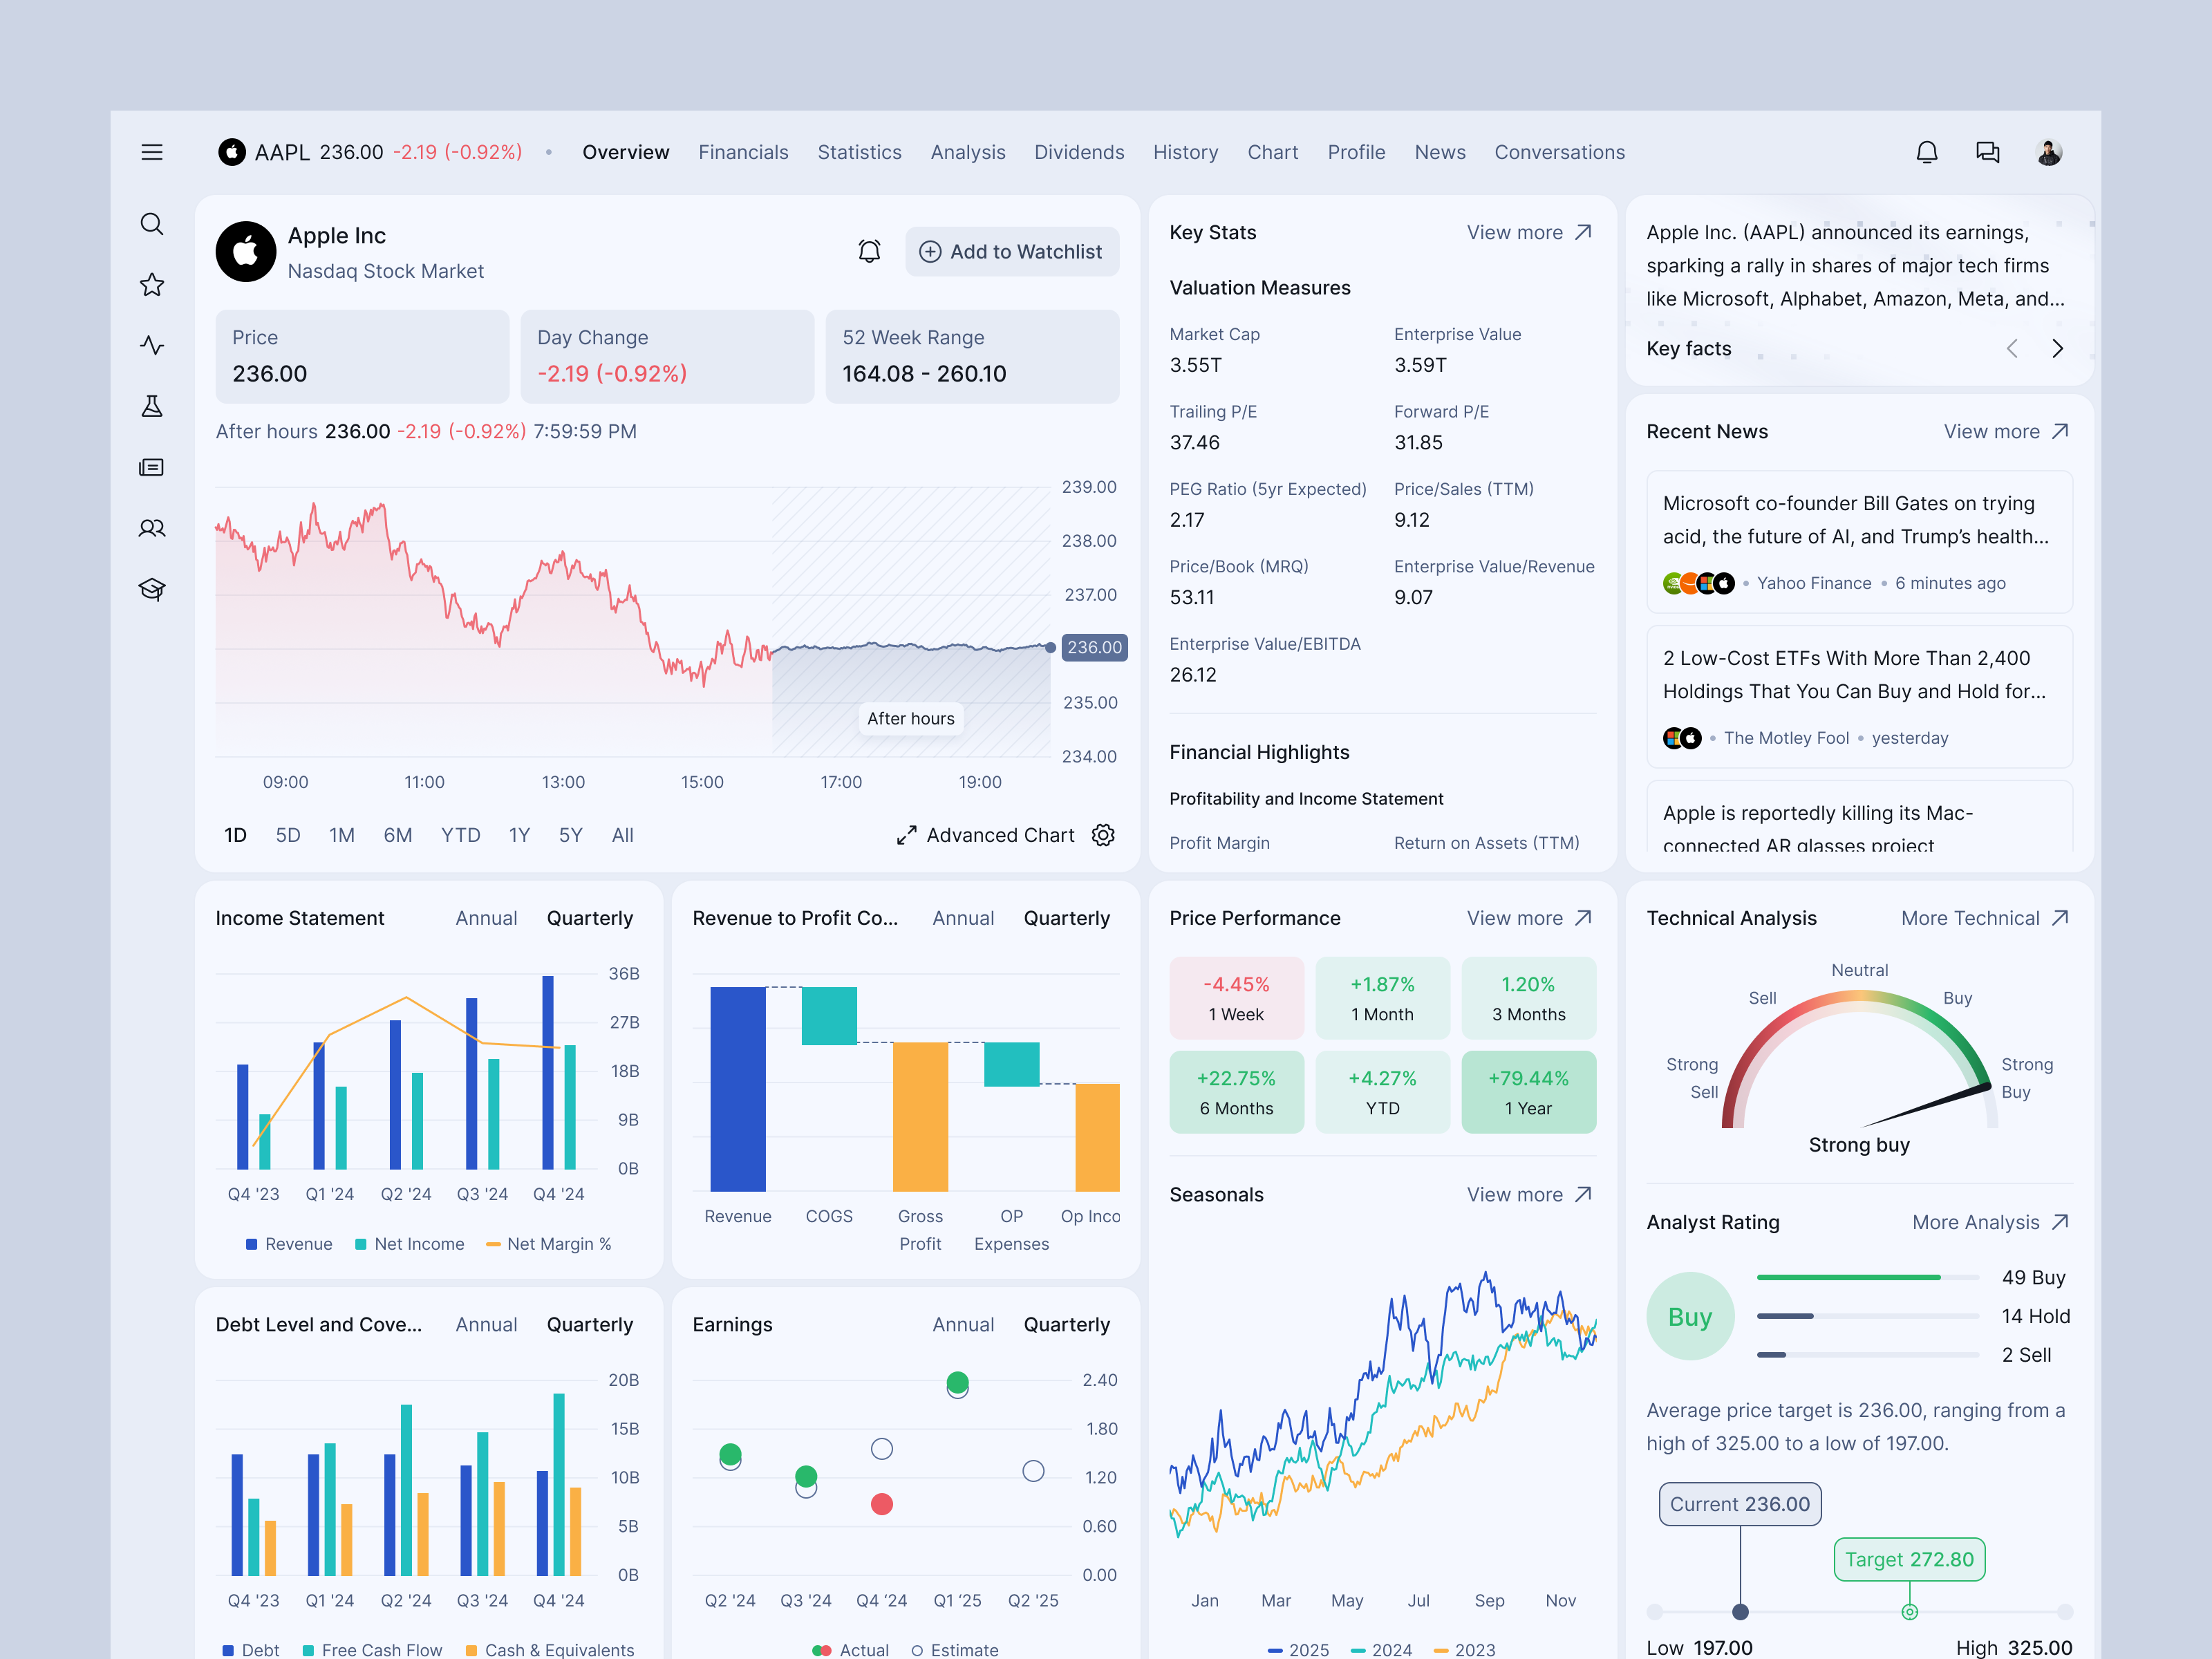Open the Financials tab
This screenshot has width=2212, height=1659.
743,152
